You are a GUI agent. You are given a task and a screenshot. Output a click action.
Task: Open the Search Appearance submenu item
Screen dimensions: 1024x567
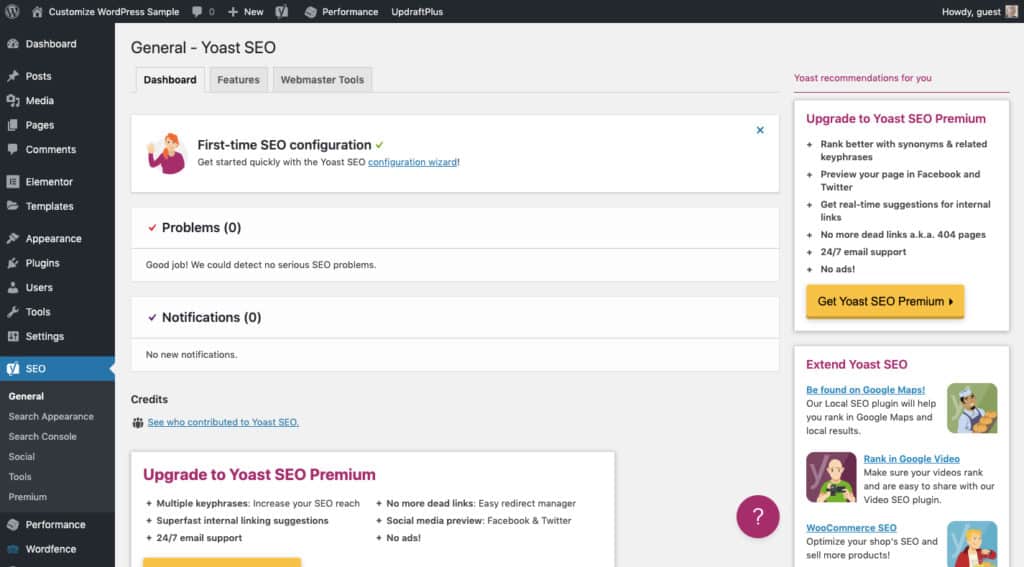[51, 416]
